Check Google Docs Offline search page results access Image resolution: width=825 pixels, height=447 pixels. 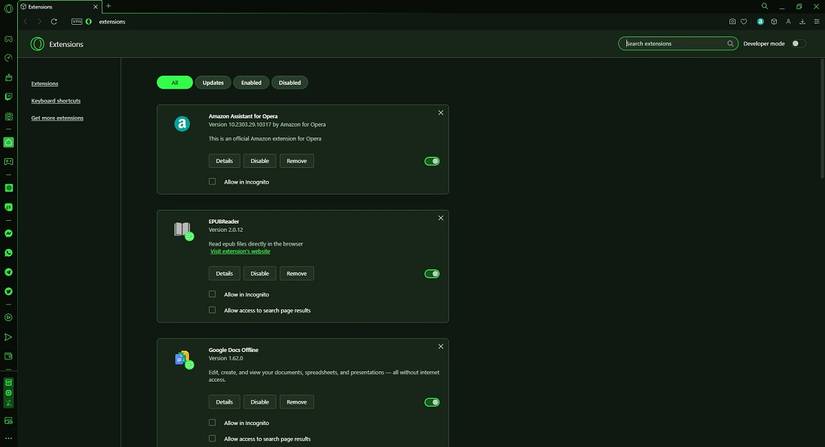click(x=212, y=438)
